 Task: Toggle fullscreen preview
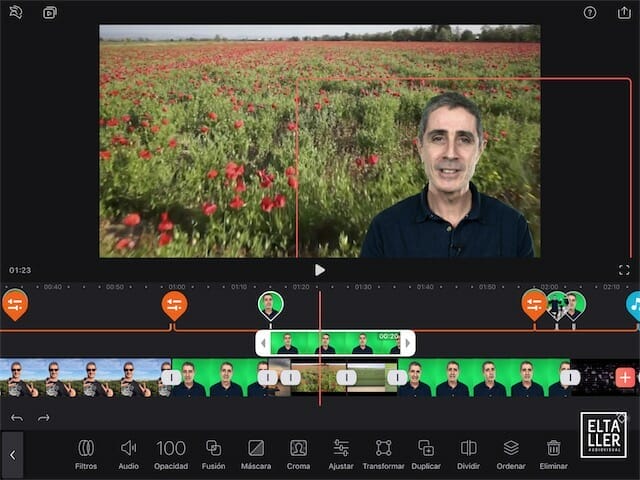pyautogui.click(x=624, y=270)
